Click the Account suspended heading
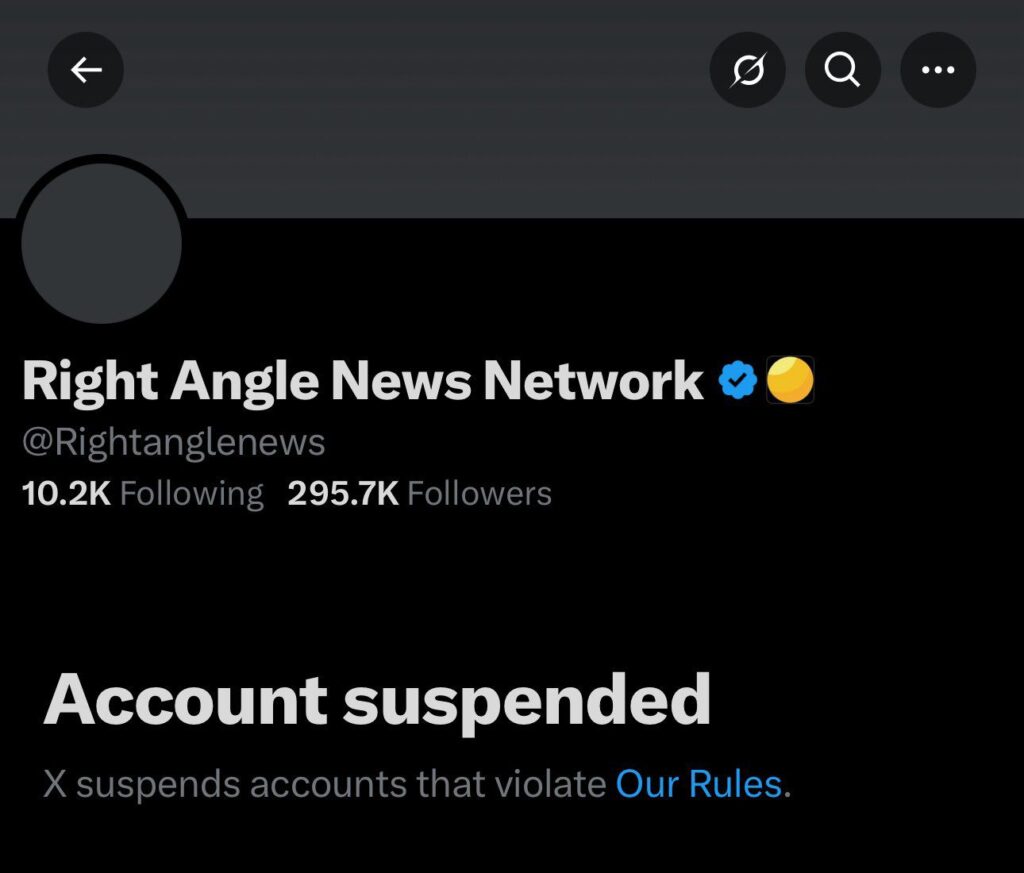 [x=378, y=701]
